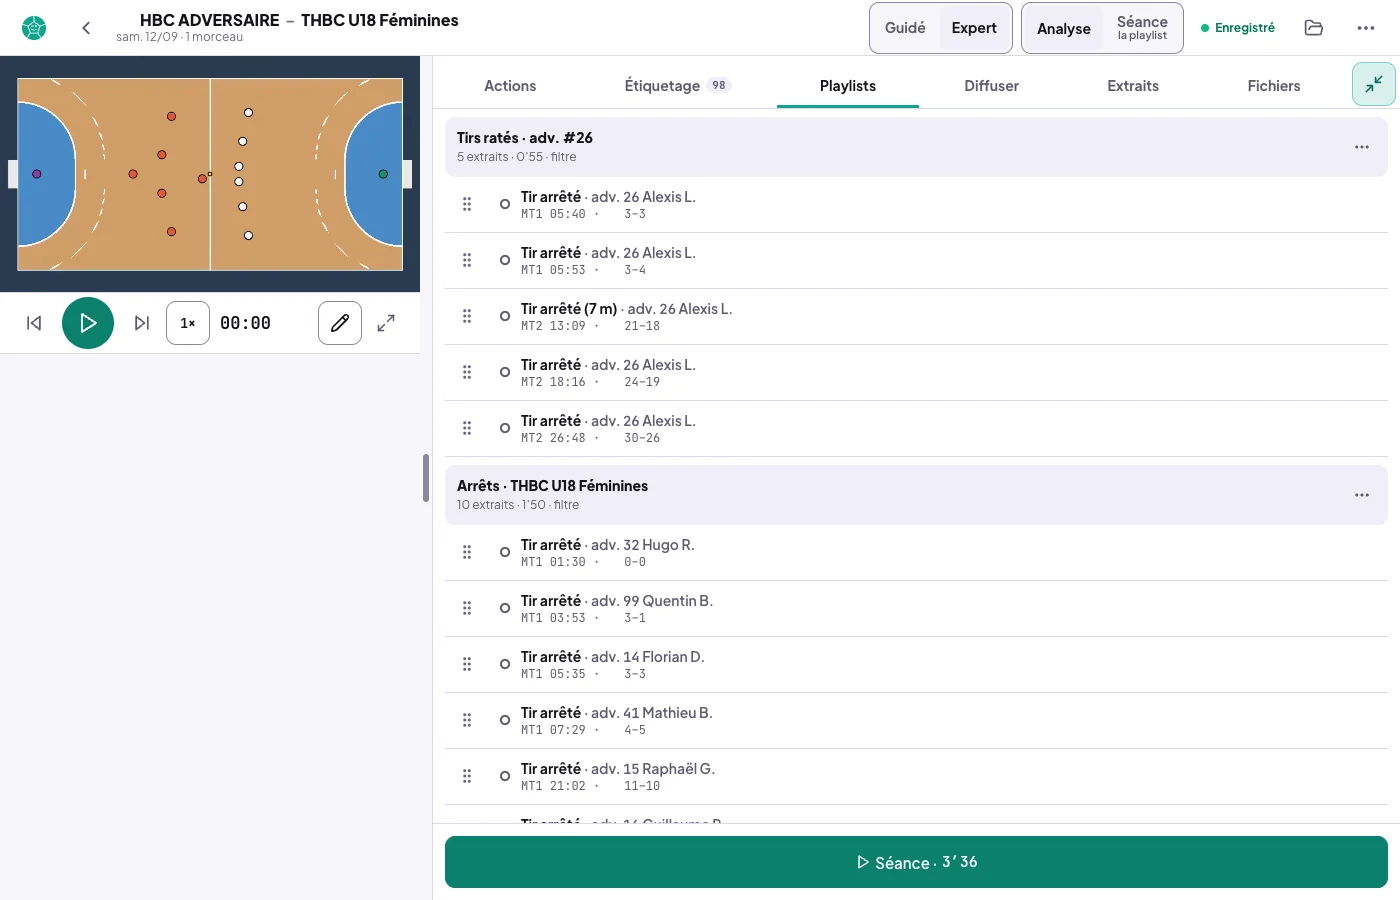Open options for Arrêts THBC U18 playlist
Screen dimensions: 1400x900
coord(1362,495)
